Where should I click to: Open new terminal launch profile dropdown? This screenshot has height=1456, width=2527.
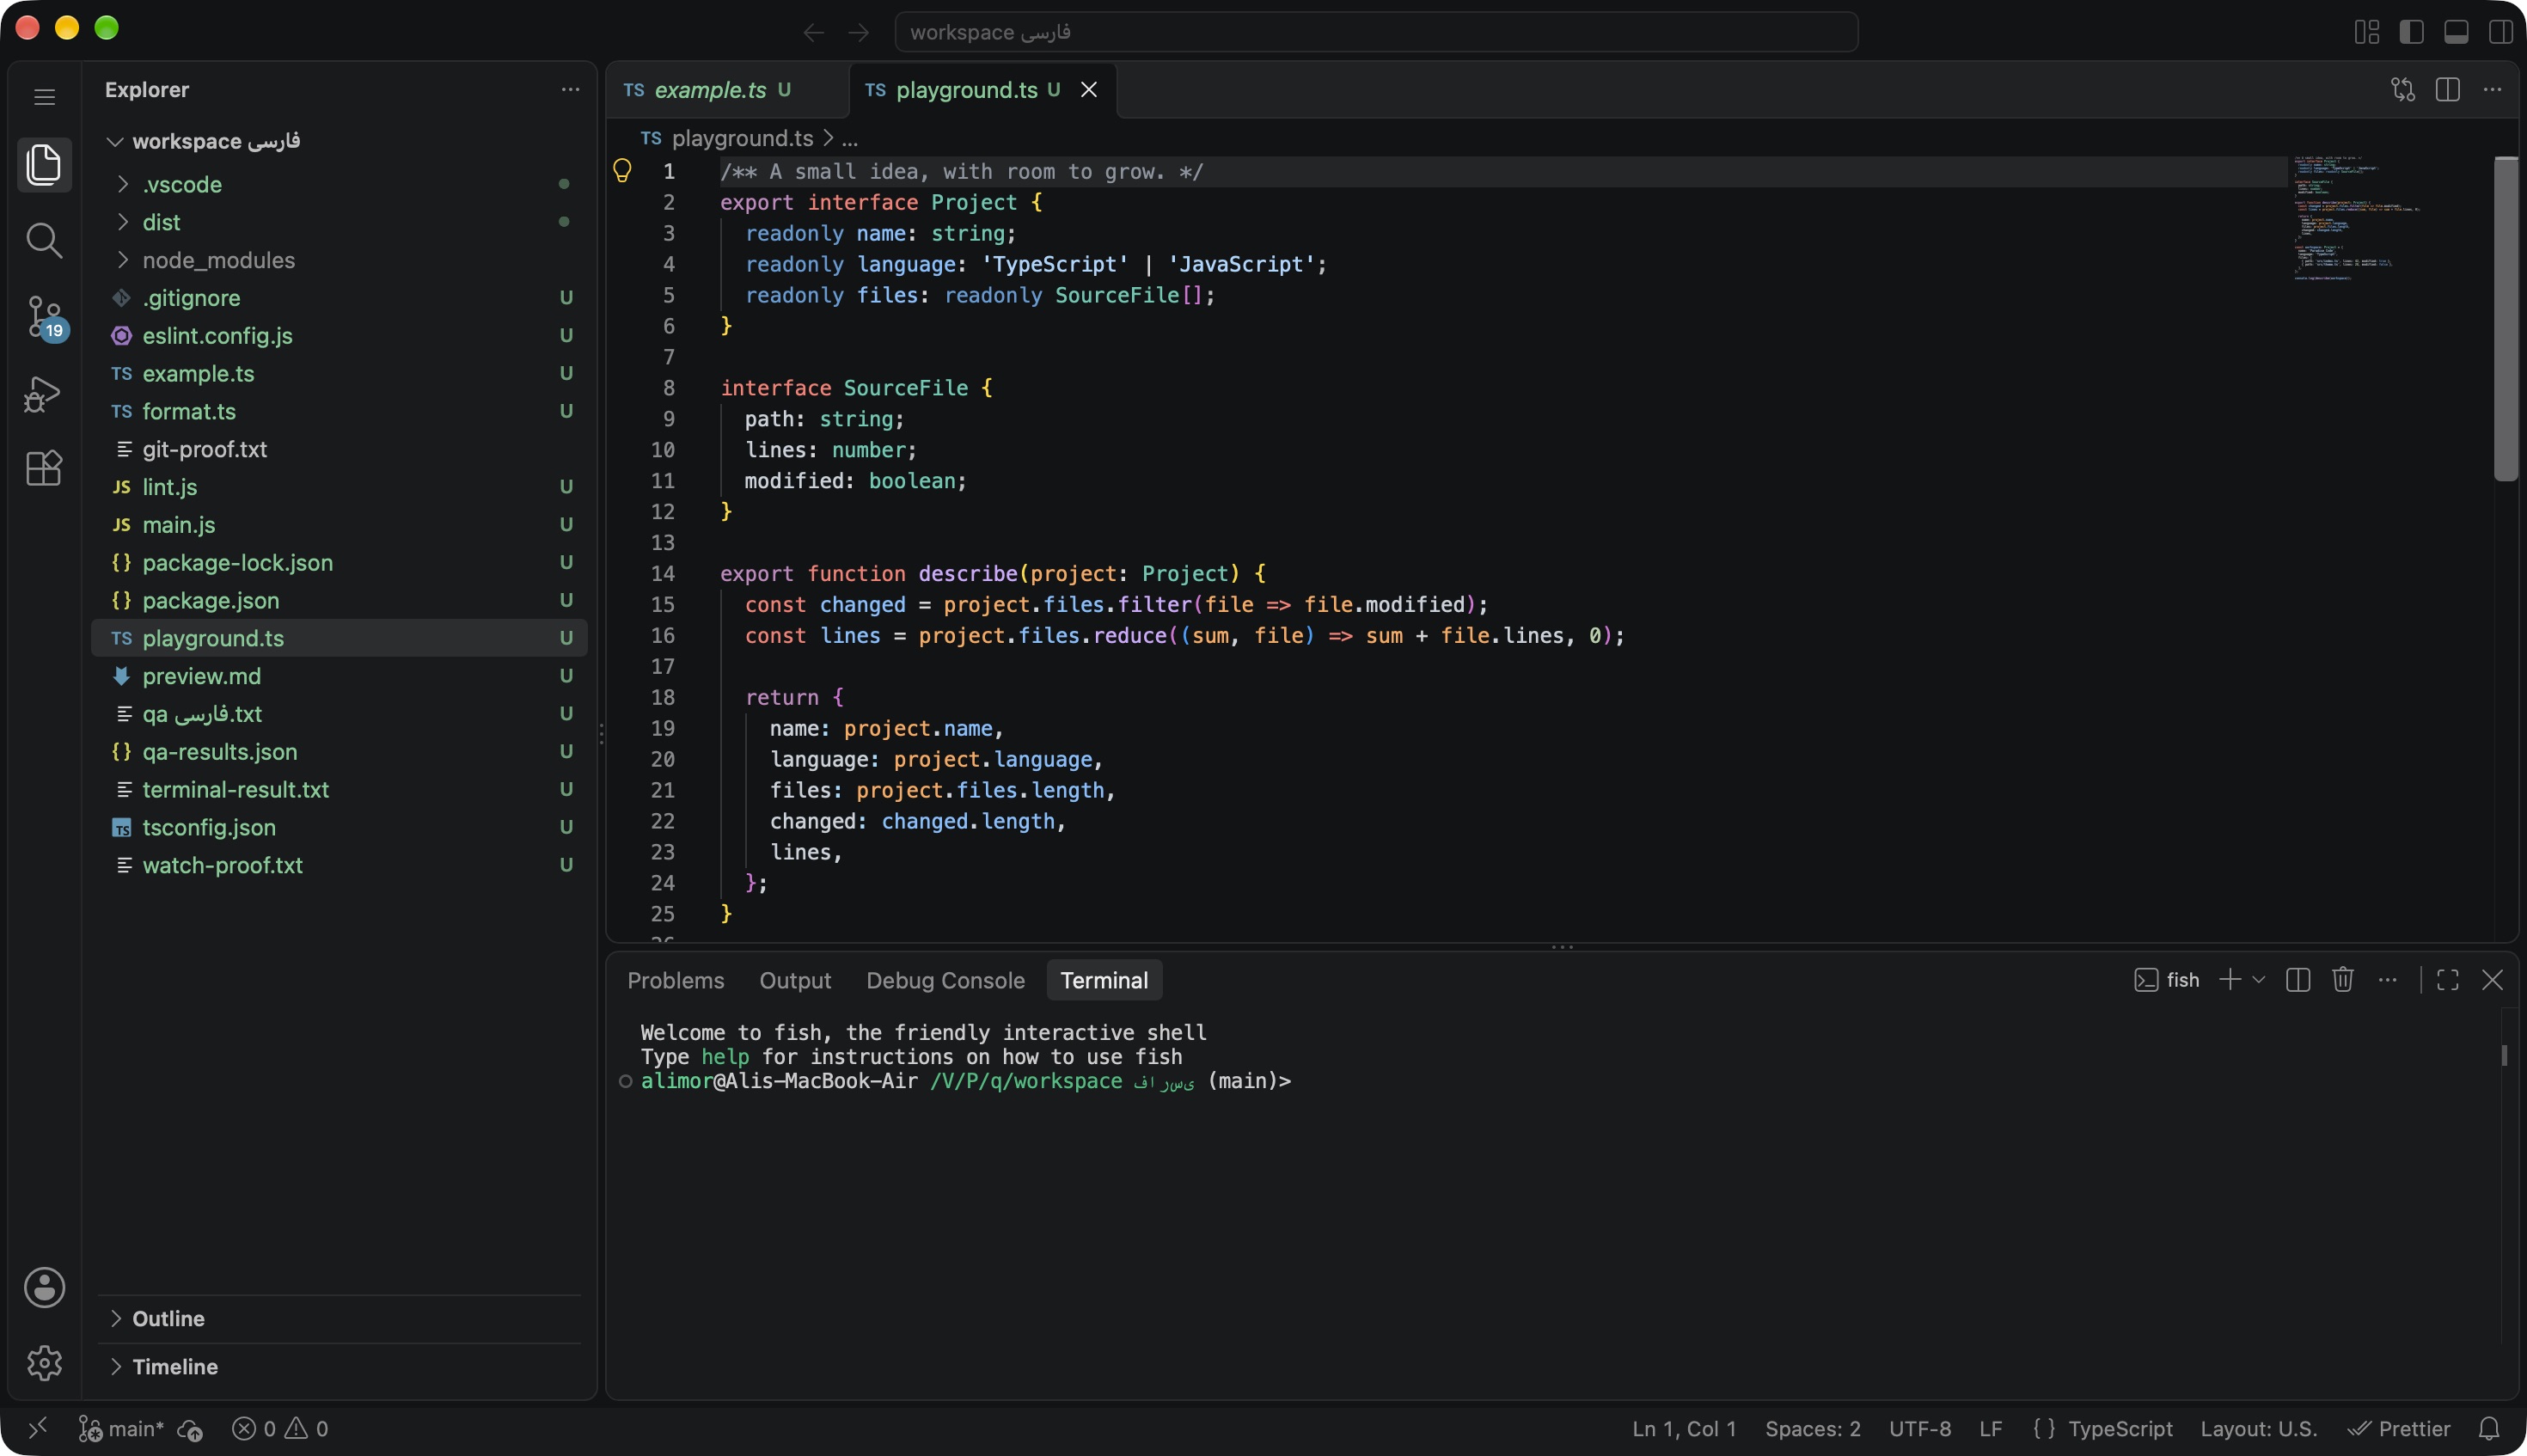2258,980
